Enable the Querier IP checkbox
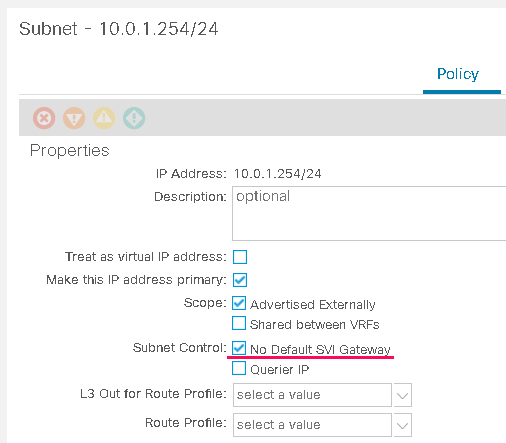The image size is (506, 443). click(239, 368)
